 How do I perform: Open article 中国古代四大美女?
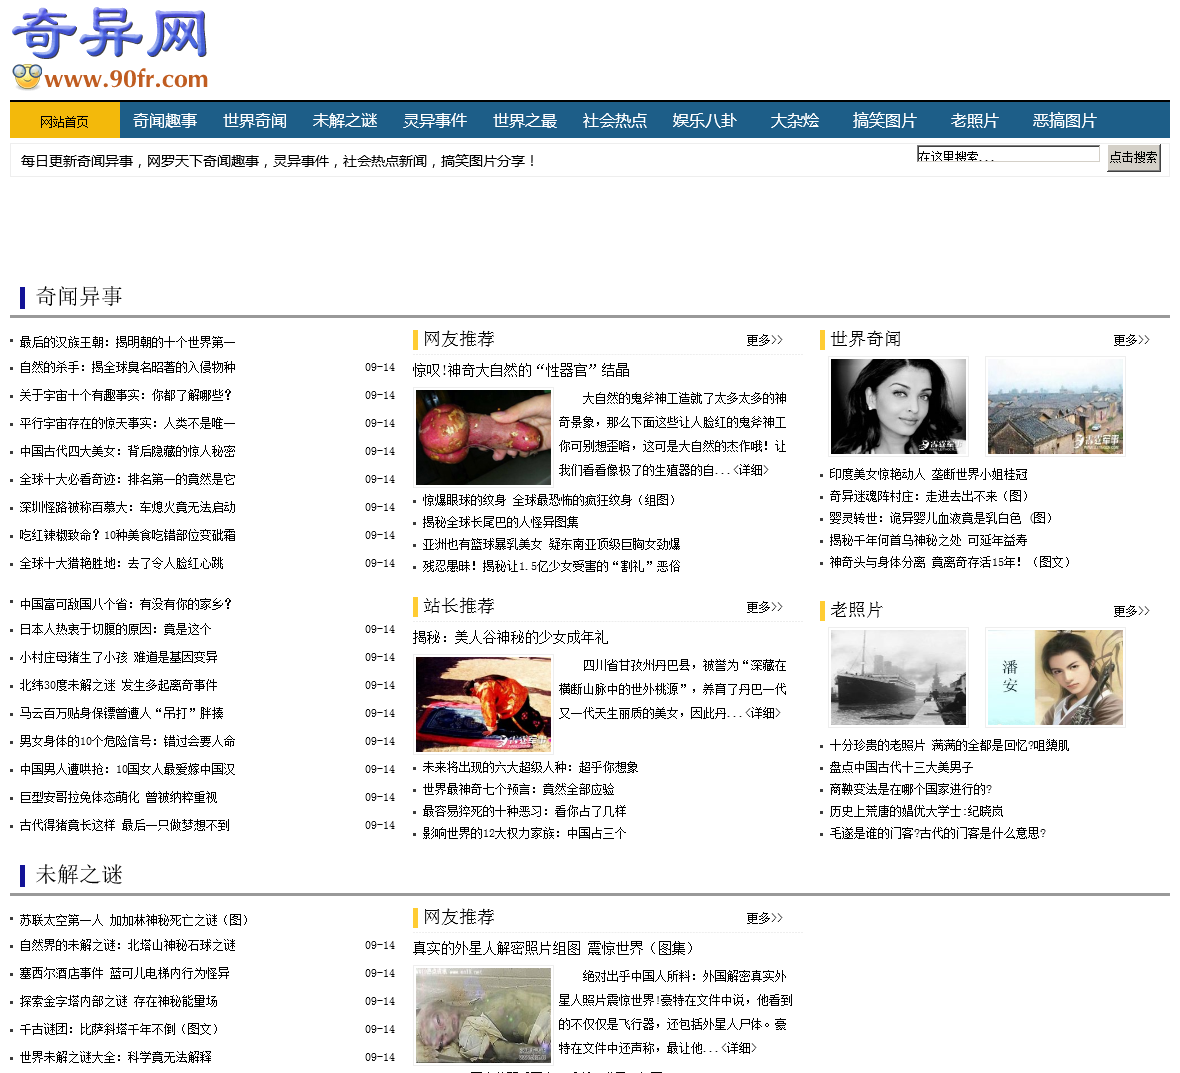coord(127,451)
